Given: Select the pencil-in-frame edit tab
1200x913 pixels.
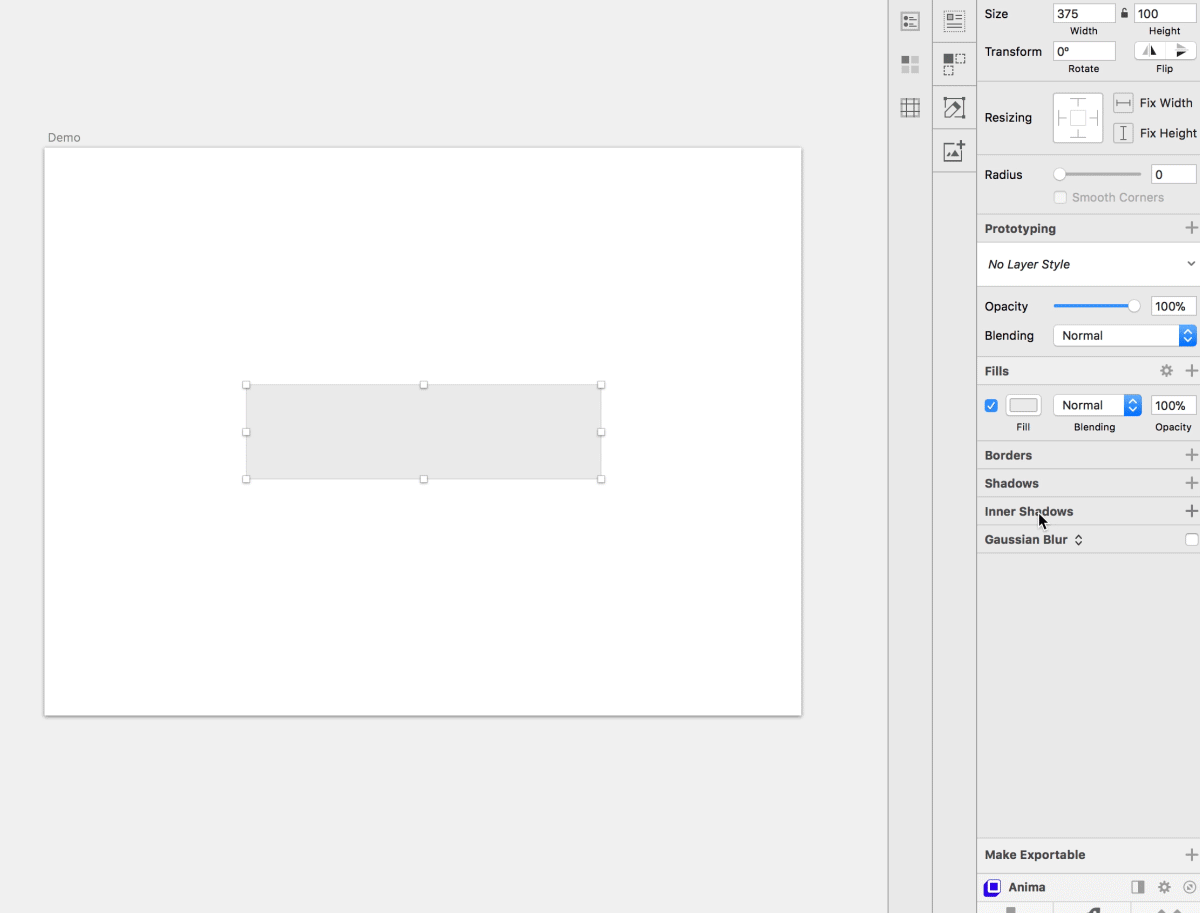Looking at the screenshot, I should tap(955, 107).
